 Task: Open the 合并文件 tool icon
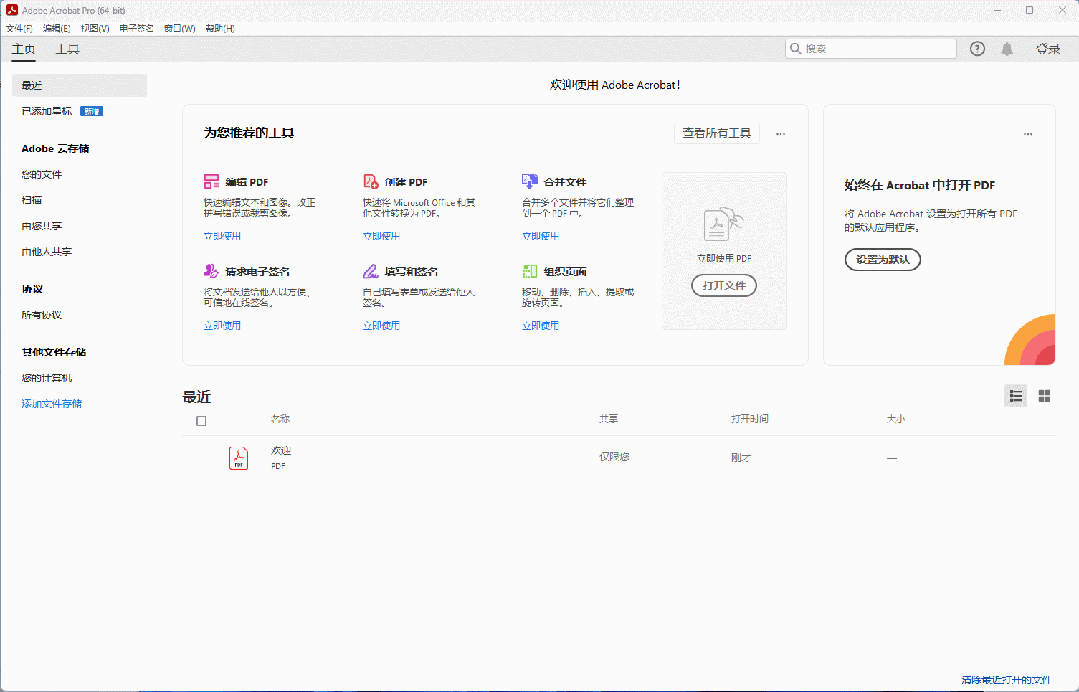[529, 182]
